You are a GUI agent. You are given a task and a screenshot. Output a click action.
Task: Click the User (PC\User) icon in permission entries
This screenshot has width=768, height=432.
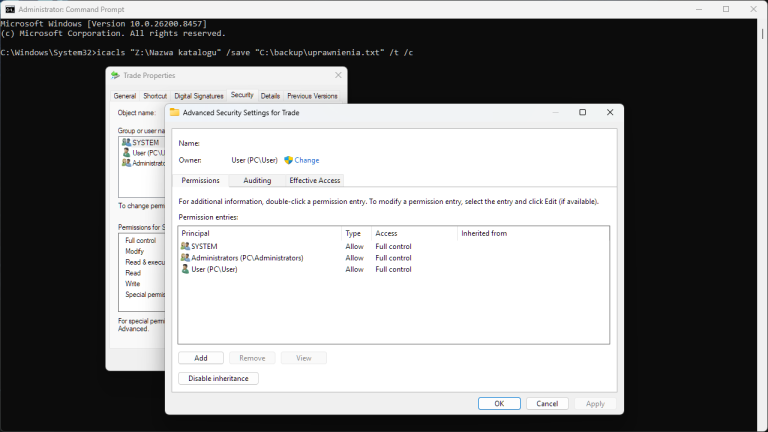pyautogui.click(x=185, y=269)
